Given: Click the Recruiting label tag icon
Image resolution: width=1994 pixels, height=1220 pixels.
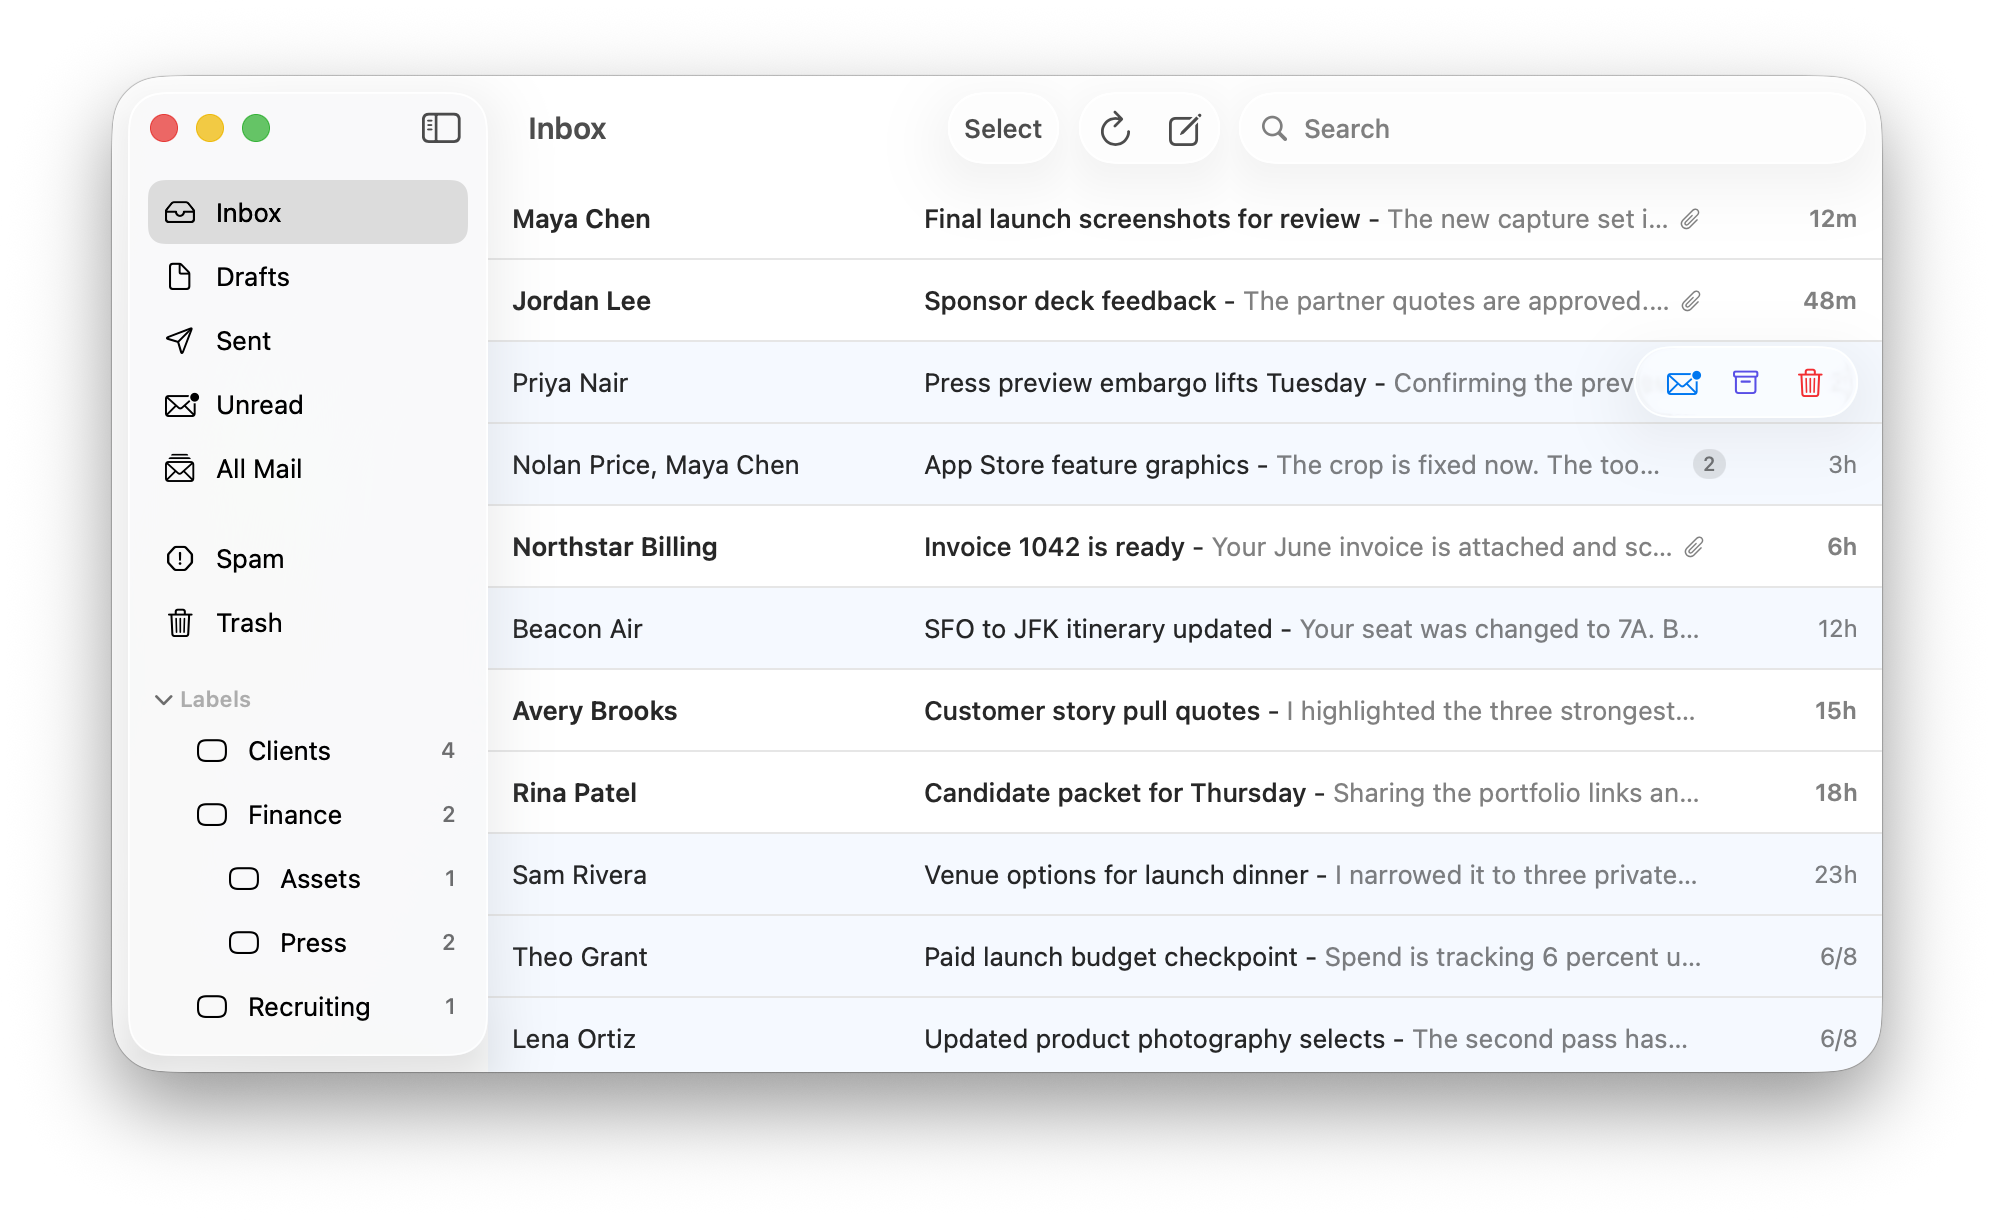Looking at the screenshot, I should click(212, 1007).
